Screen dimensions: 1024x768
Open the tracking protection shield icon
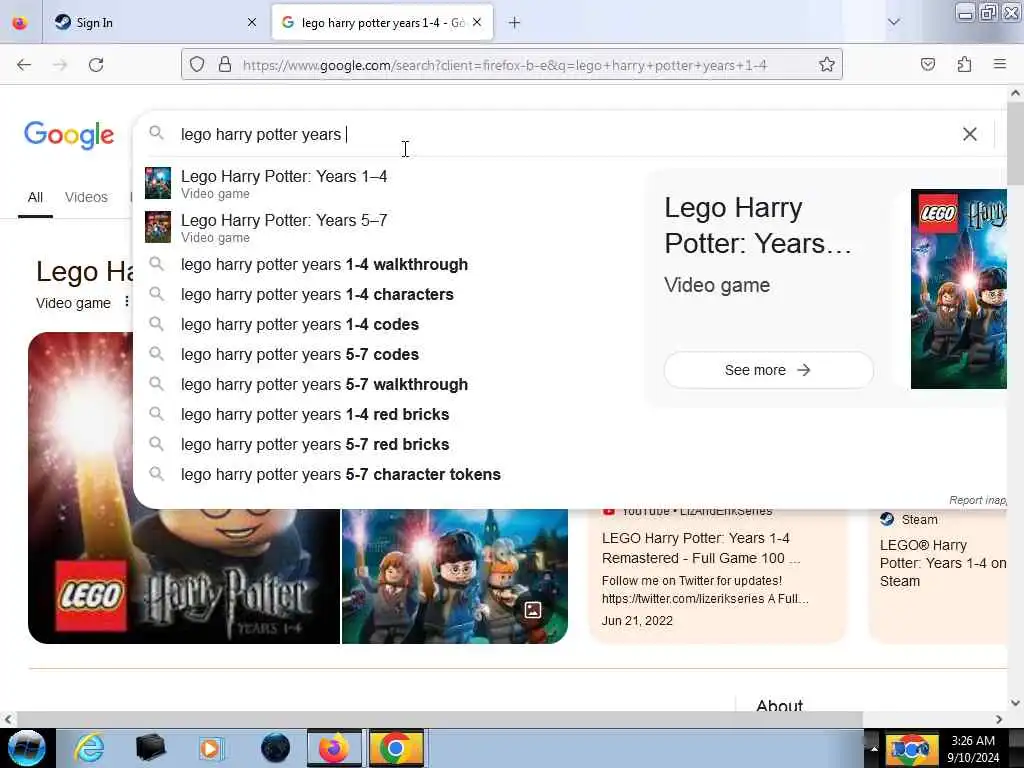click(x=197, y=65)
